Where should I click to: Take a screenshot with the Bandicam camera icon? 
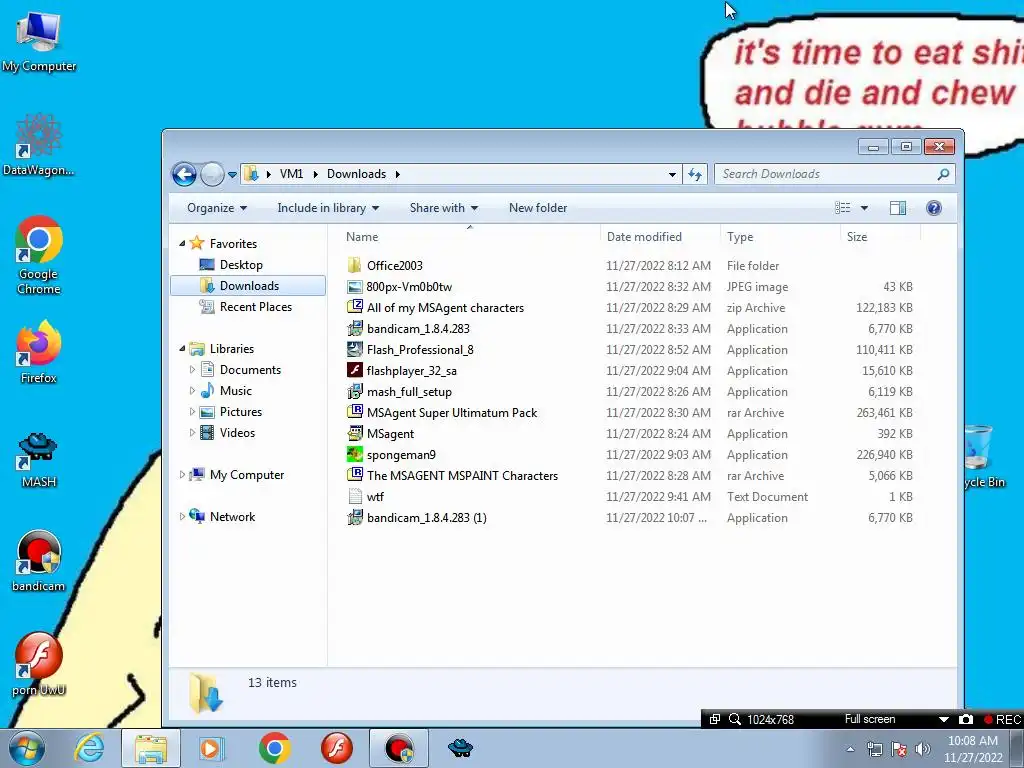pos(966,719)
